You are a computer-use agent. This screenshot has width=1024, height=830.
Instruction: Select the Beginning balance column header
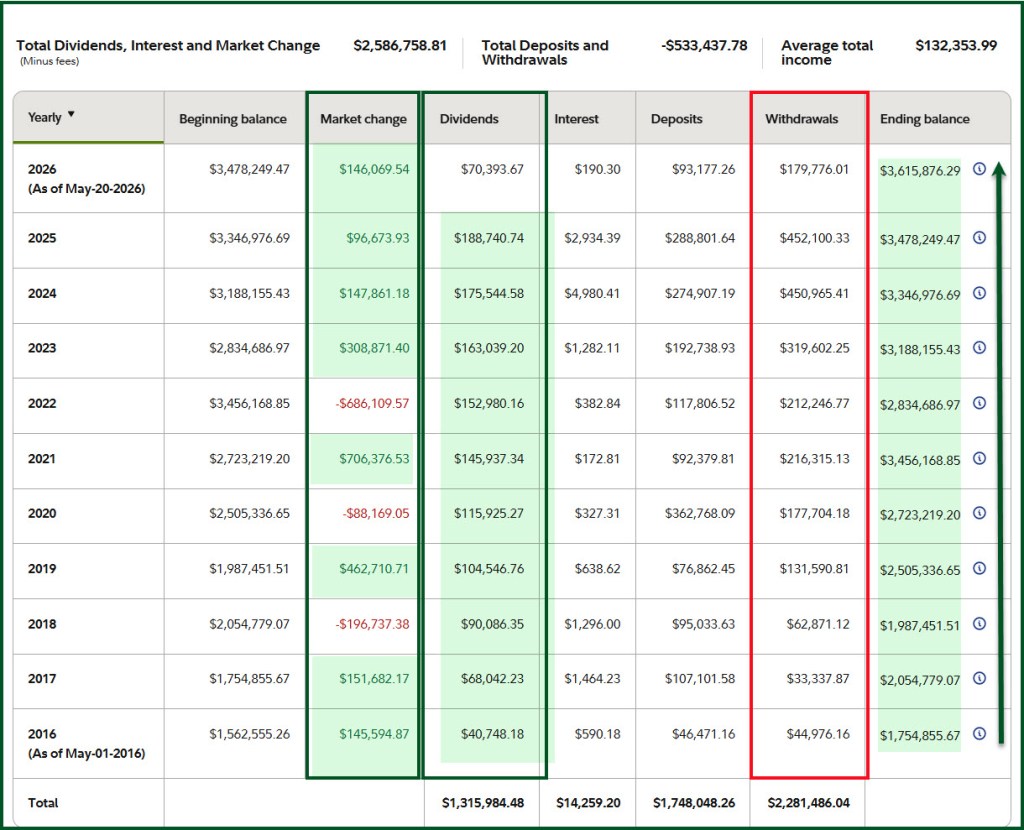tap(232, 119)
